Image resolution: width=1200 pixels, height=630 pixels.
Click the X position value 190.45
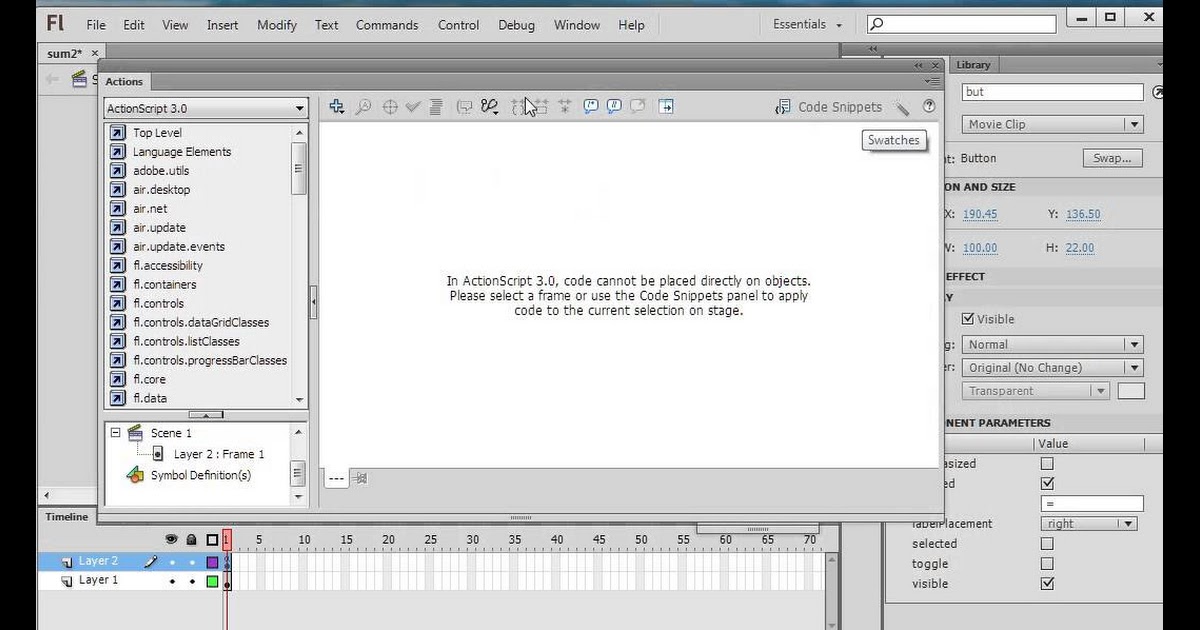click(x=979, y=214)
